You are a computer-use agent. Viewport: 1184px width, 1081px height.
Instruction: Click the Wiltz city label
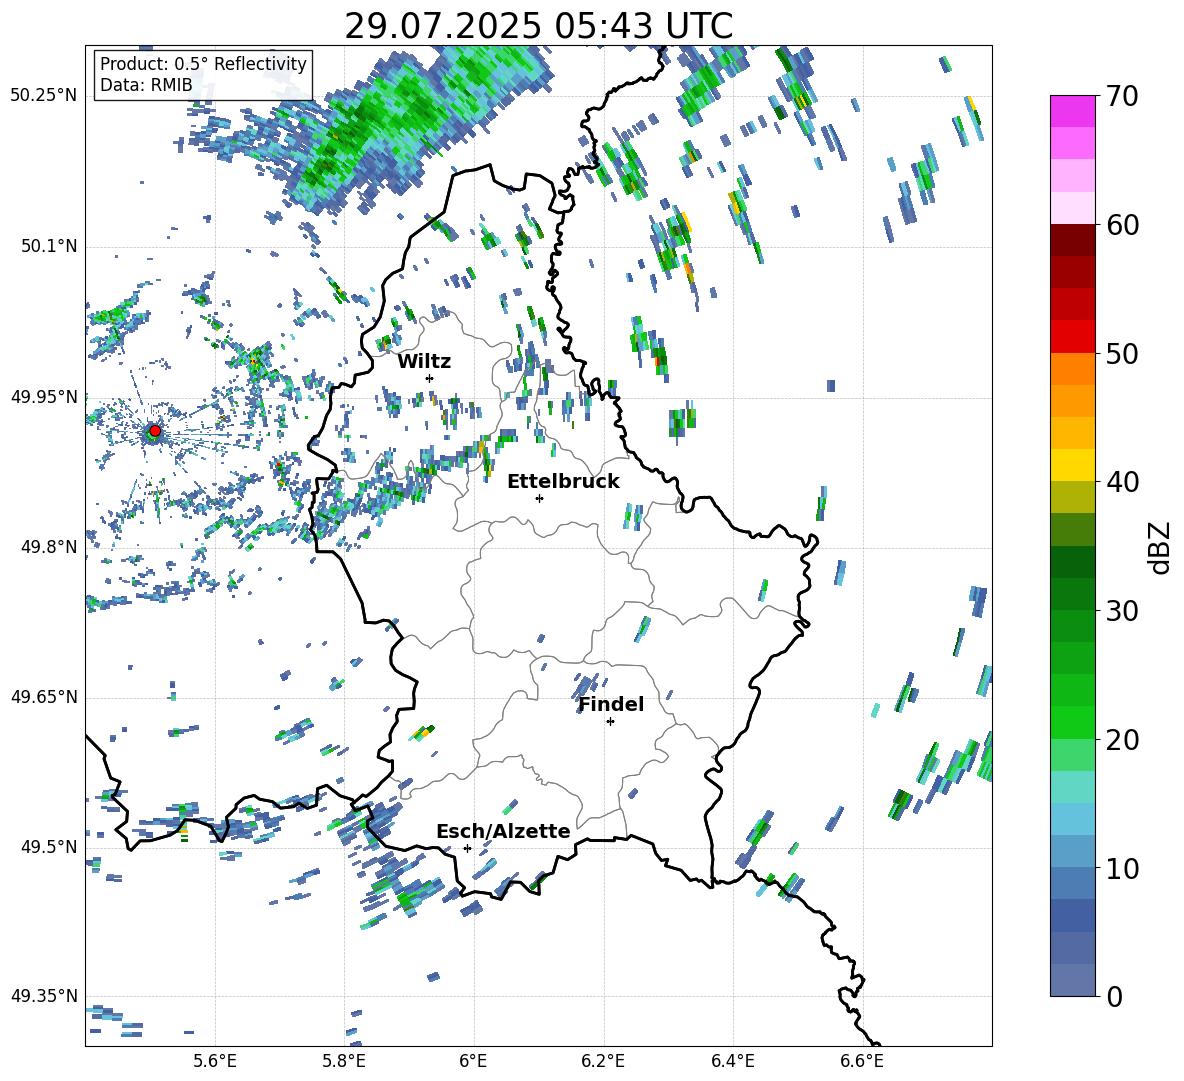coord(424,362)
